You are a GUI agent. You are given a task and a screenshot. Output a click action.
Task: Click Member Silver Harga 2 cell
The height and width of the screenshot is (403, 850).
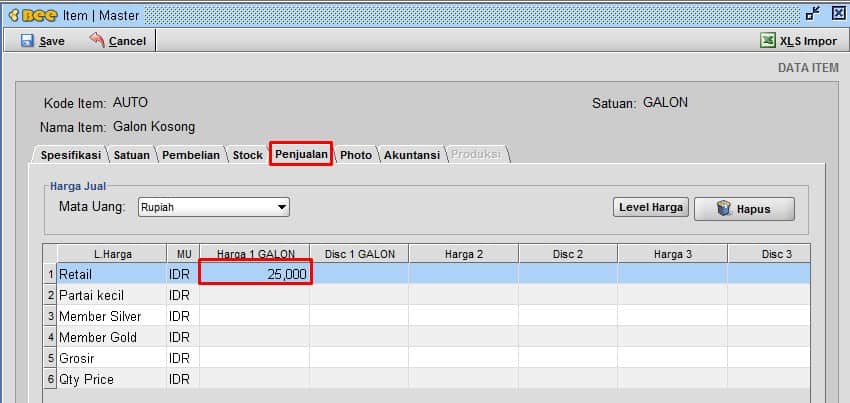pyautogui.click(x=464, y=316)
